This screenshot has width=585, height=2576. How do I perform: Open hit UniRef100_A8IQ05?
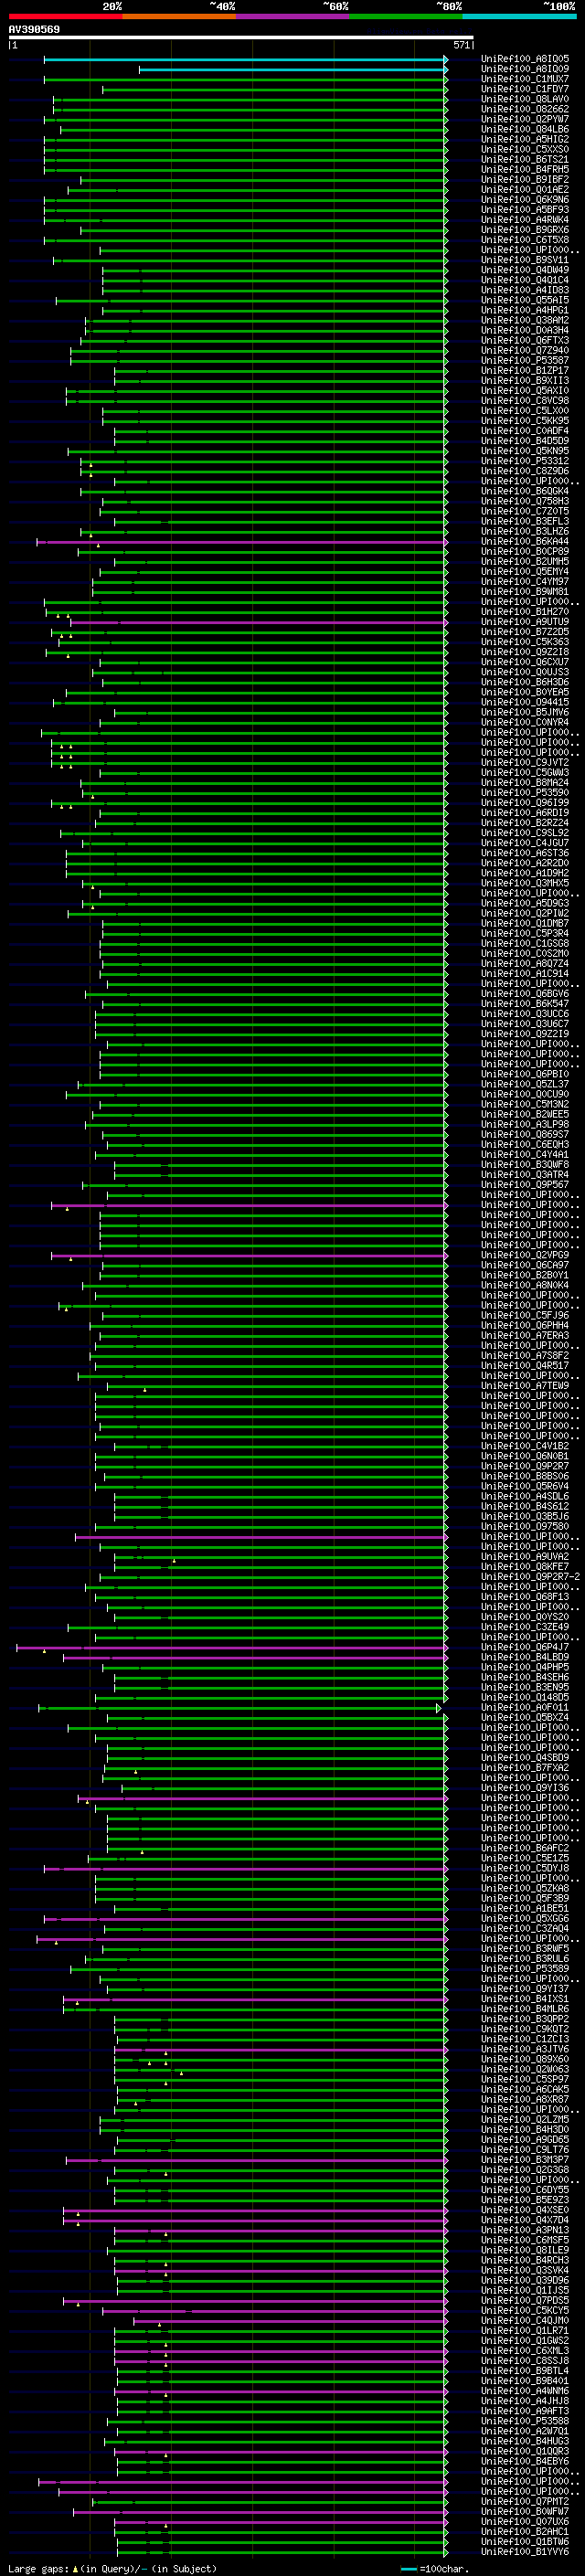525,59
